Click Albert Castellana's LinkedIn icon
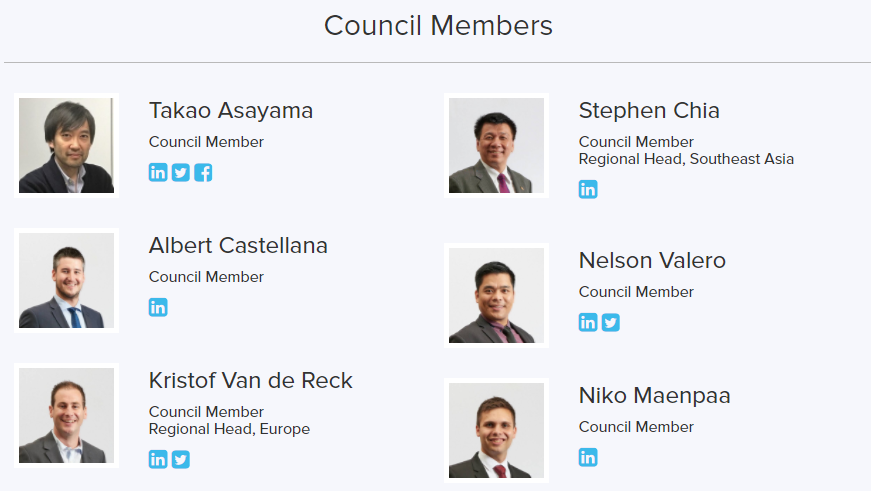871x491 pixels. 158,307
